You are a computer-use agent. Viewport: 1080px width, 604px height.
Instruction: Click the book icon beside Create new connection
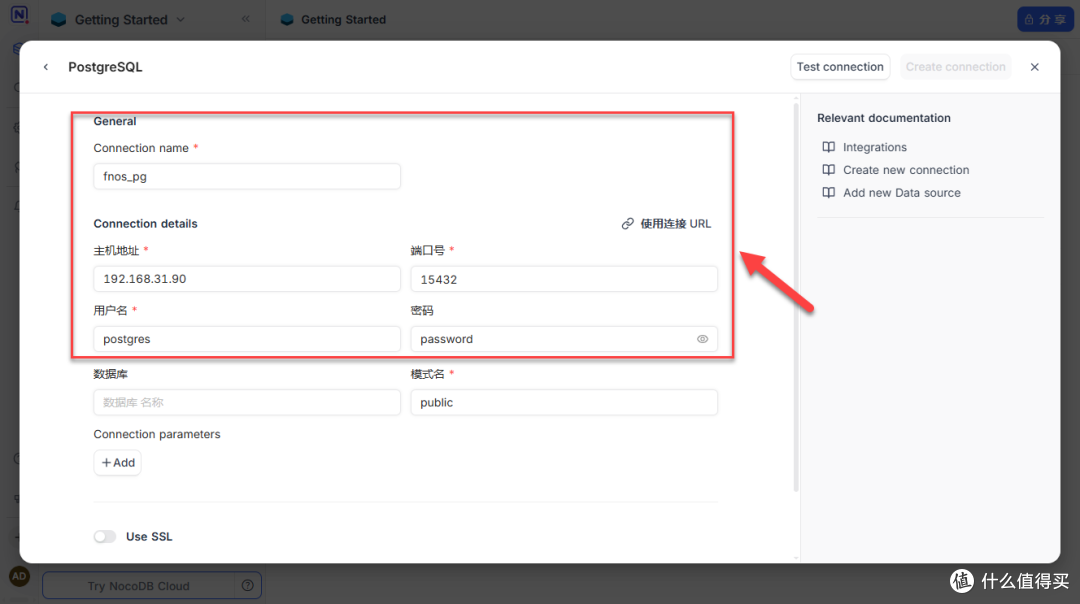coord(829,170)
